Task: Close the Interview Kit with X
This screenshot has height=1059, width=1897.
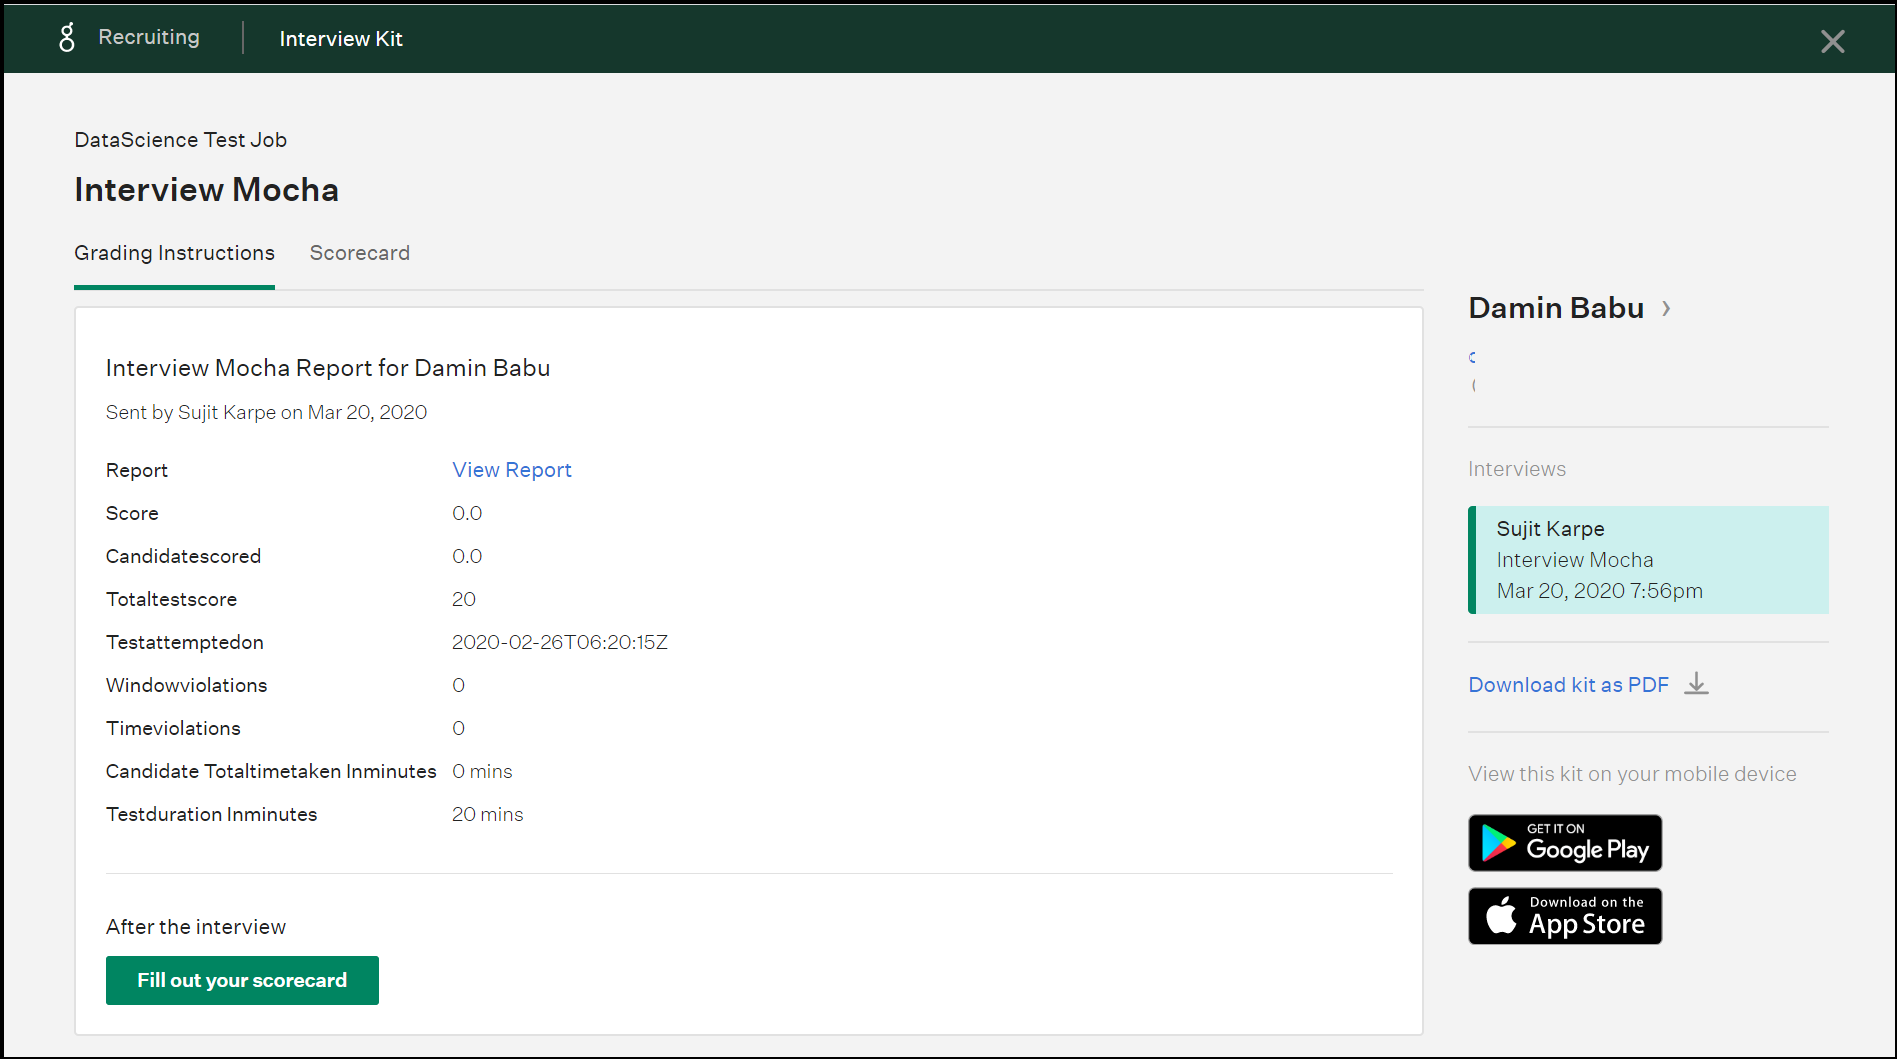Action: pos(1832,41)
